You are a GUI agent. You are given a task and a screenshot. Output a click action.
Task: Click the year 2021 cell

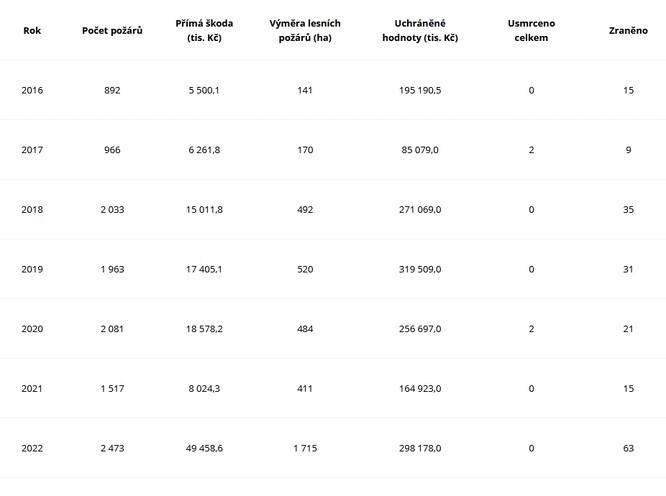click(32, 388)
